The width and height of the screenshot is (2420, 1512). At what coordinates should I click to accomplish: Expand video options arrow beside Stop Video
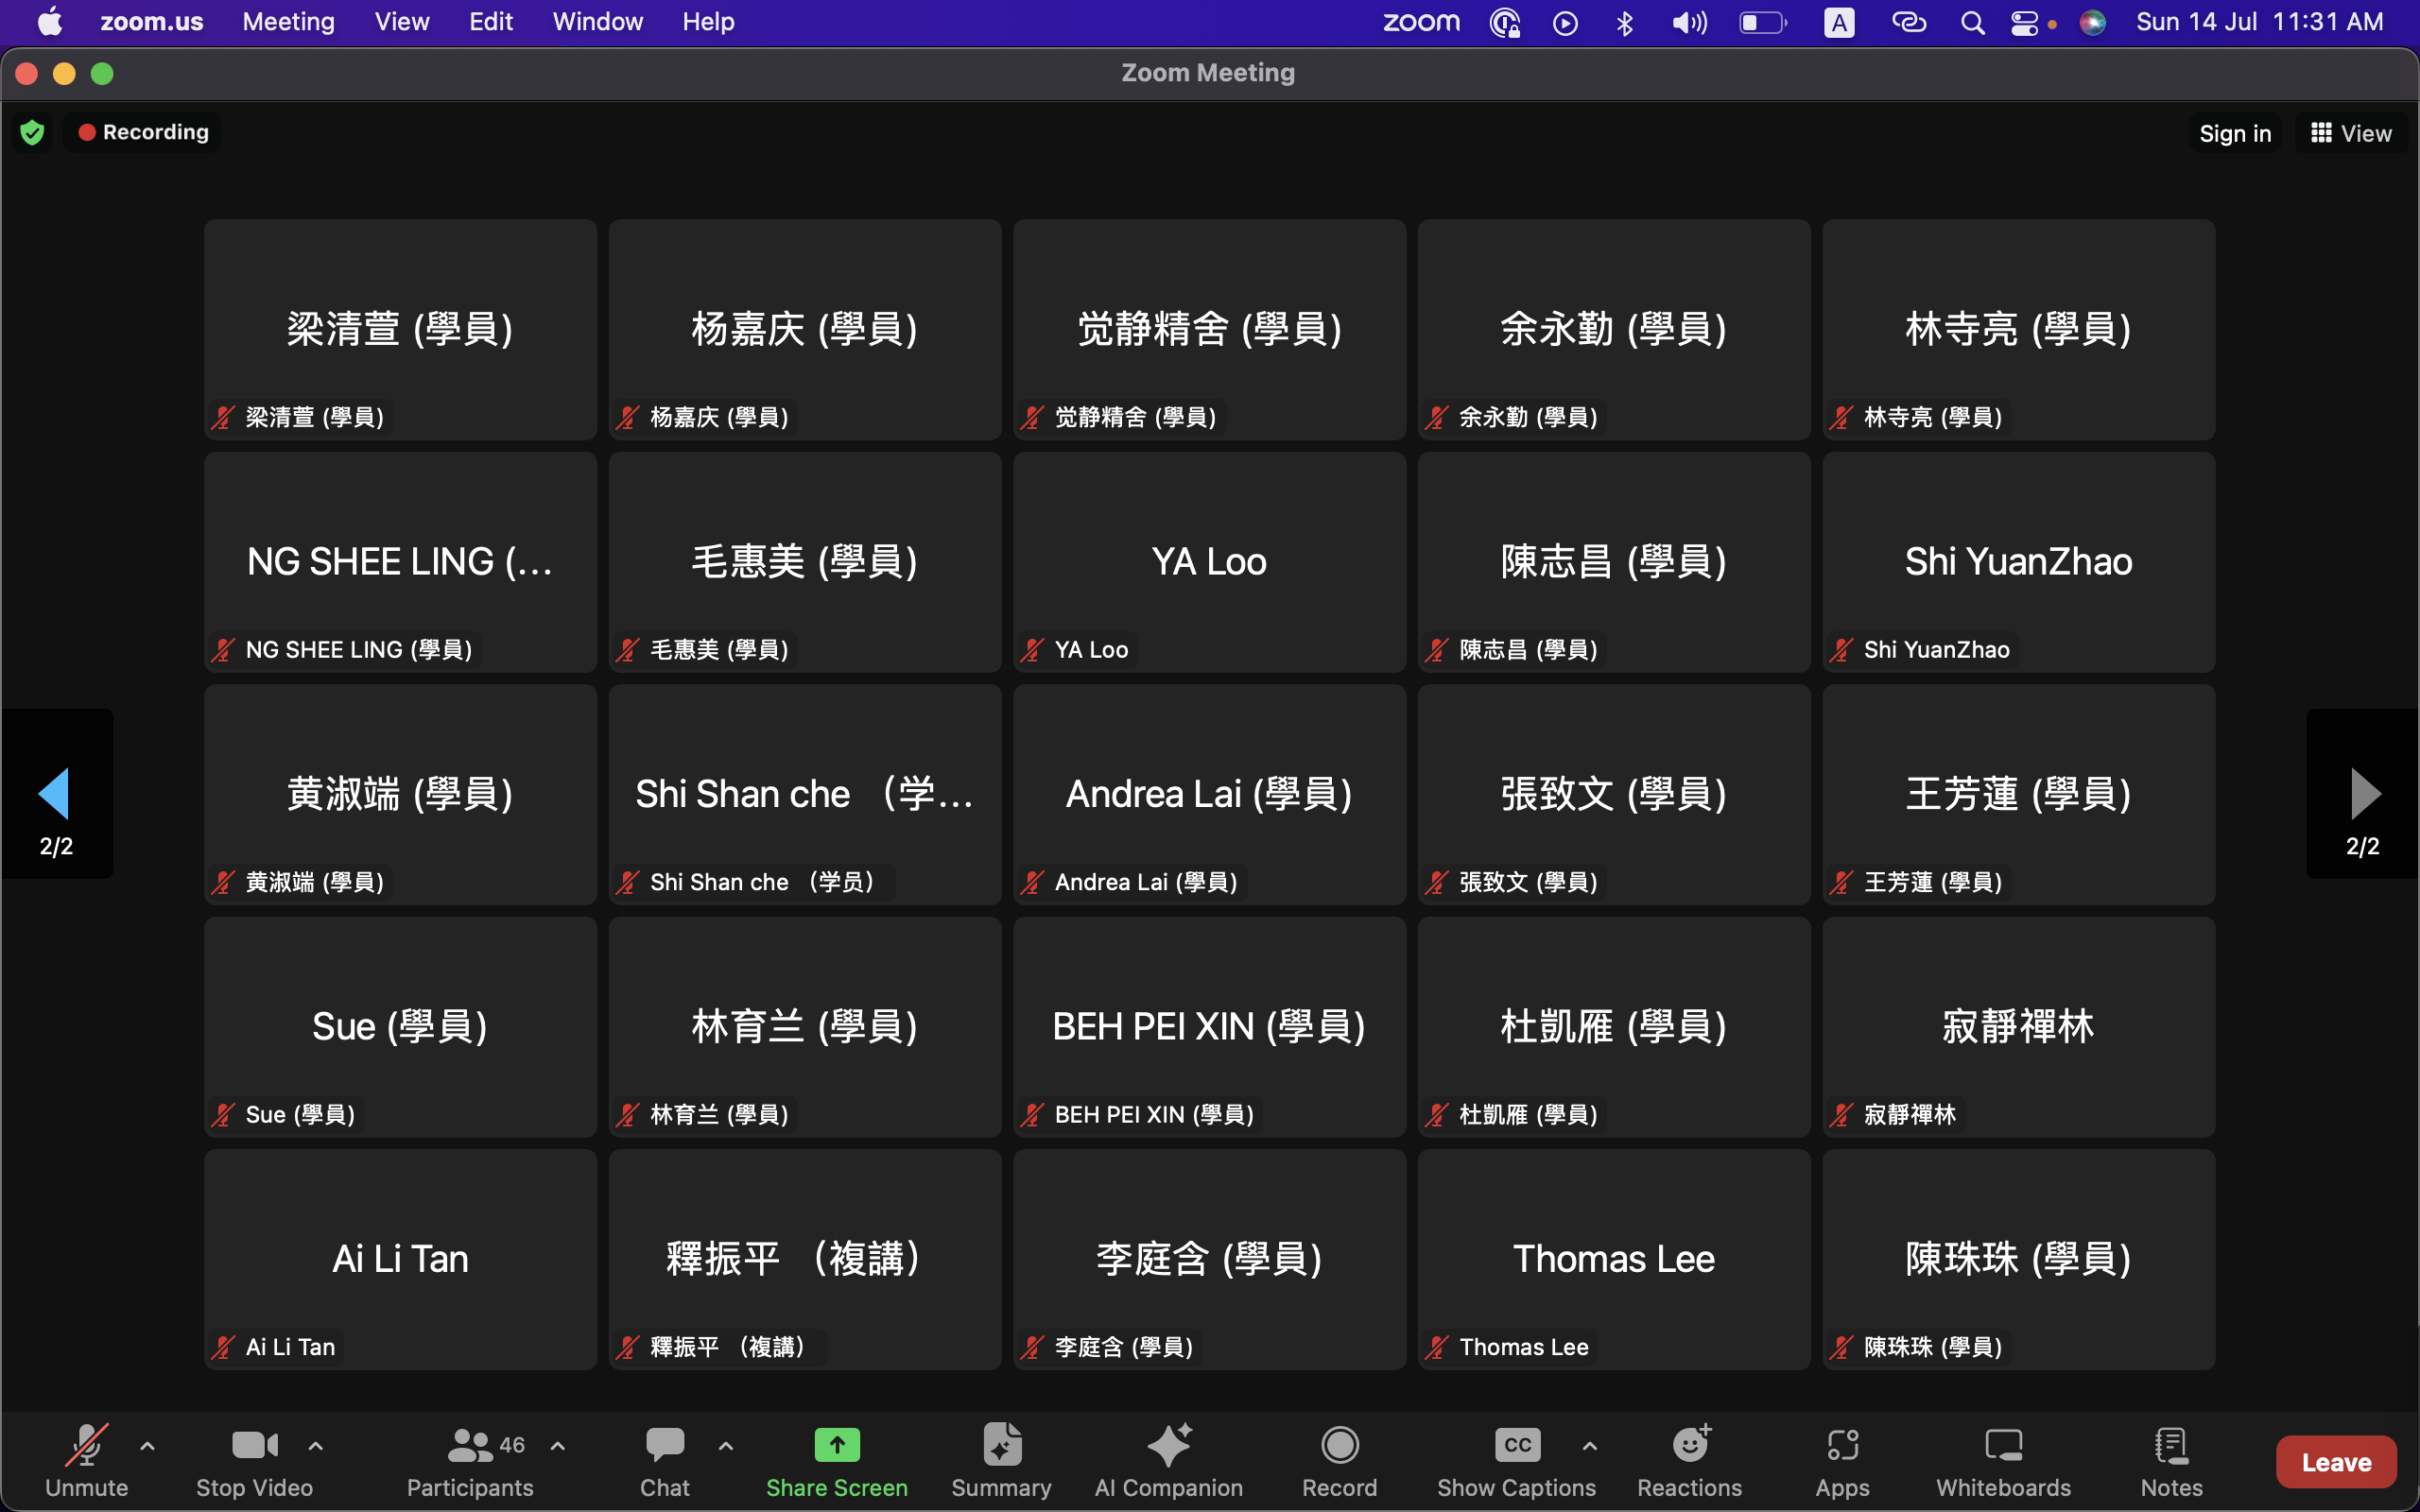click(x=315, y=1446)
